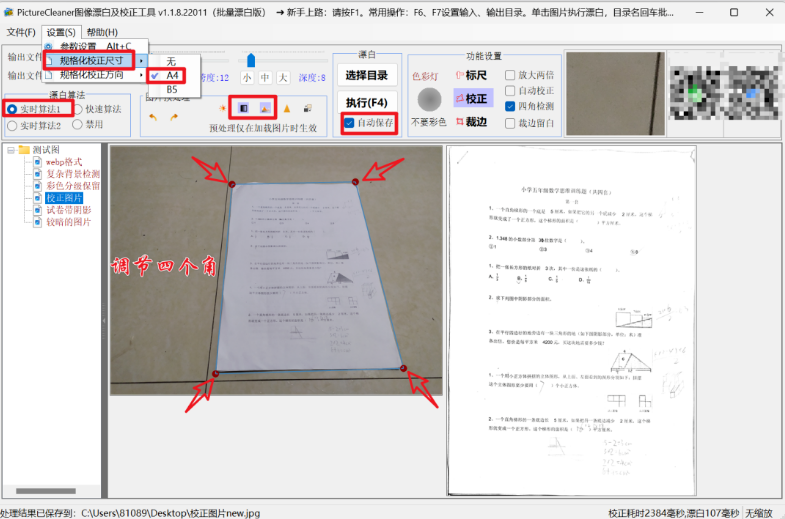Click the redo arrow icon
The width and height of the screenshot is (785, 519).
(x=174, y=117)
